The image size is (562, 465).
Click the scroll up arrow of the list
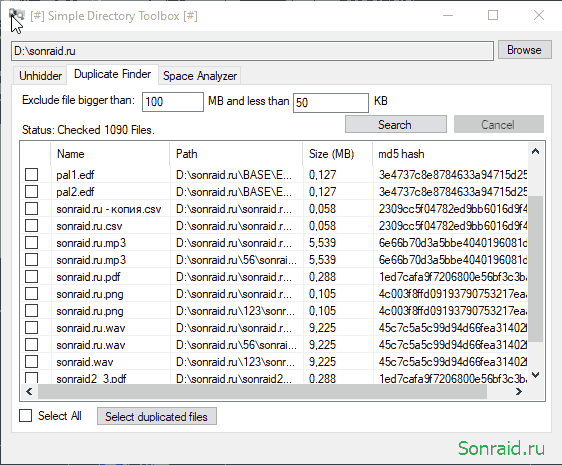pos(535,151)
